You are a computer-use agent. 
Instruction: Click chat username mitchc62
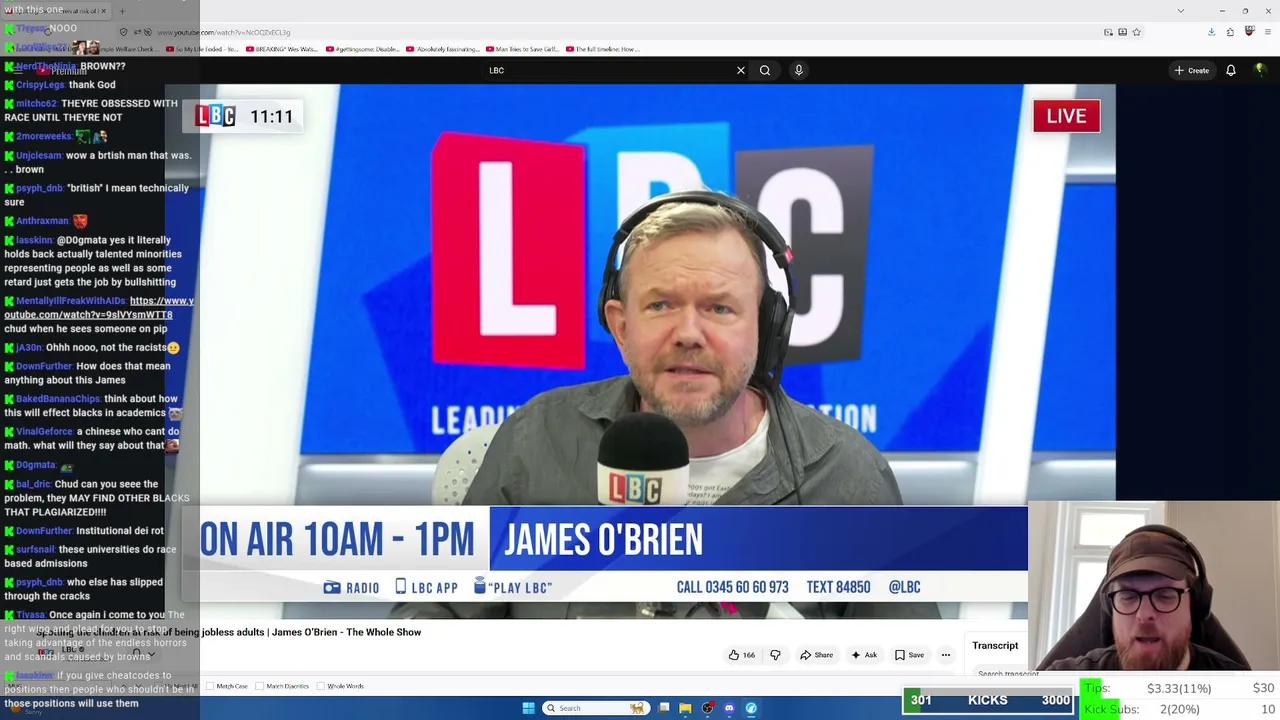point(37,103)
